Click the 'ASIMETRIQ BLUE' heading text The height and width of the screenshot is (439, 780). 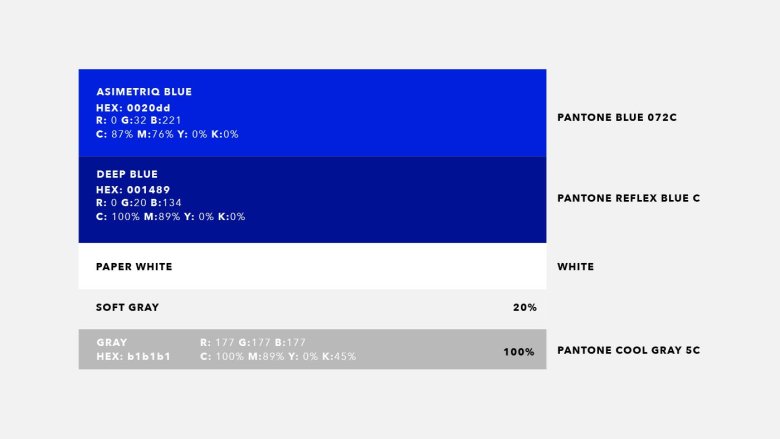(x=144, y=92)
